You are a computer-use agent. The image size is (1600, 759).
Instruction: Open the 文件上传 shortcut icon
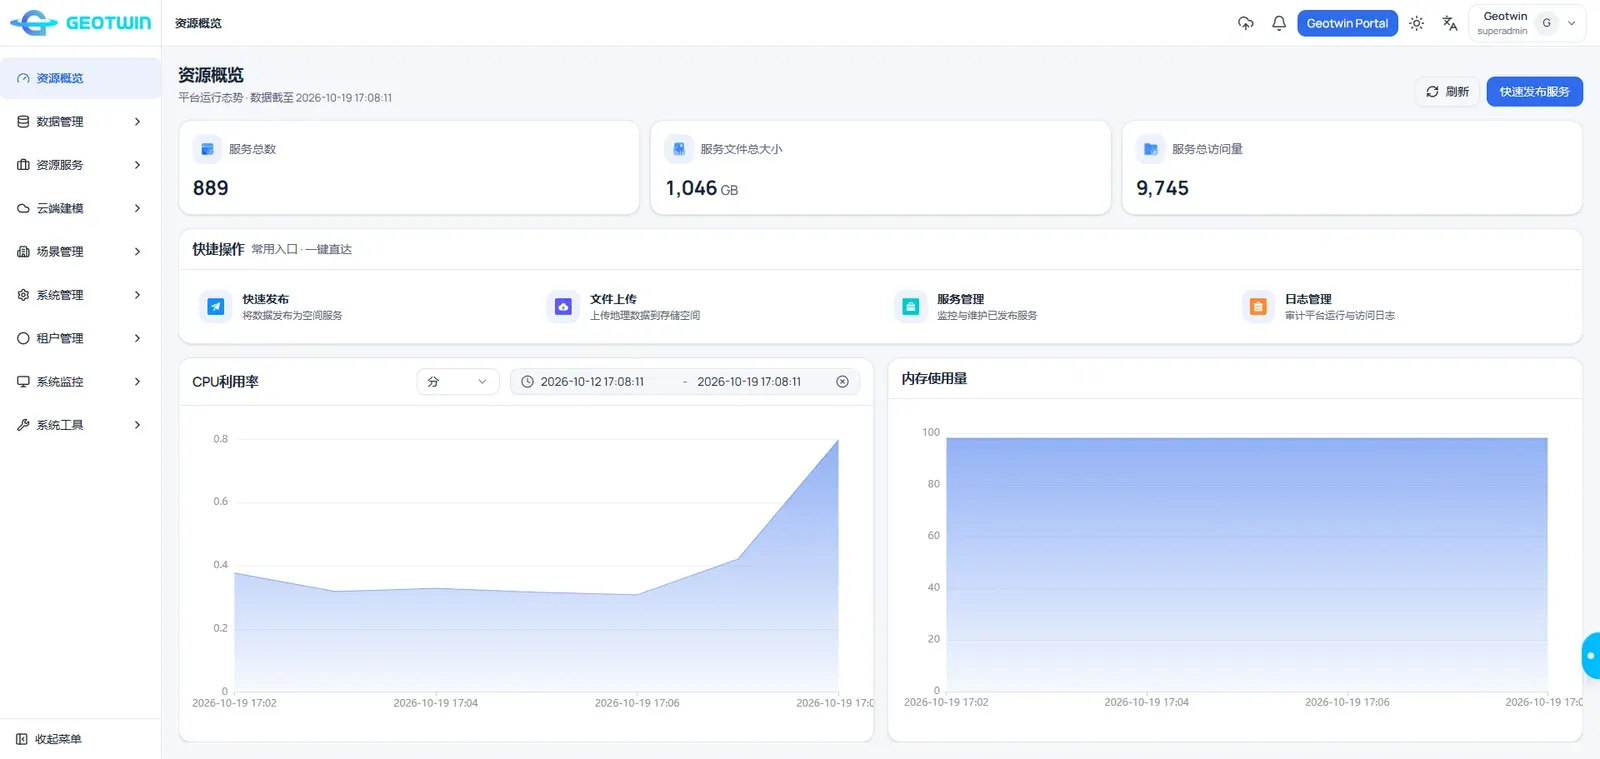pyautogui.click(x=563, y=307)
